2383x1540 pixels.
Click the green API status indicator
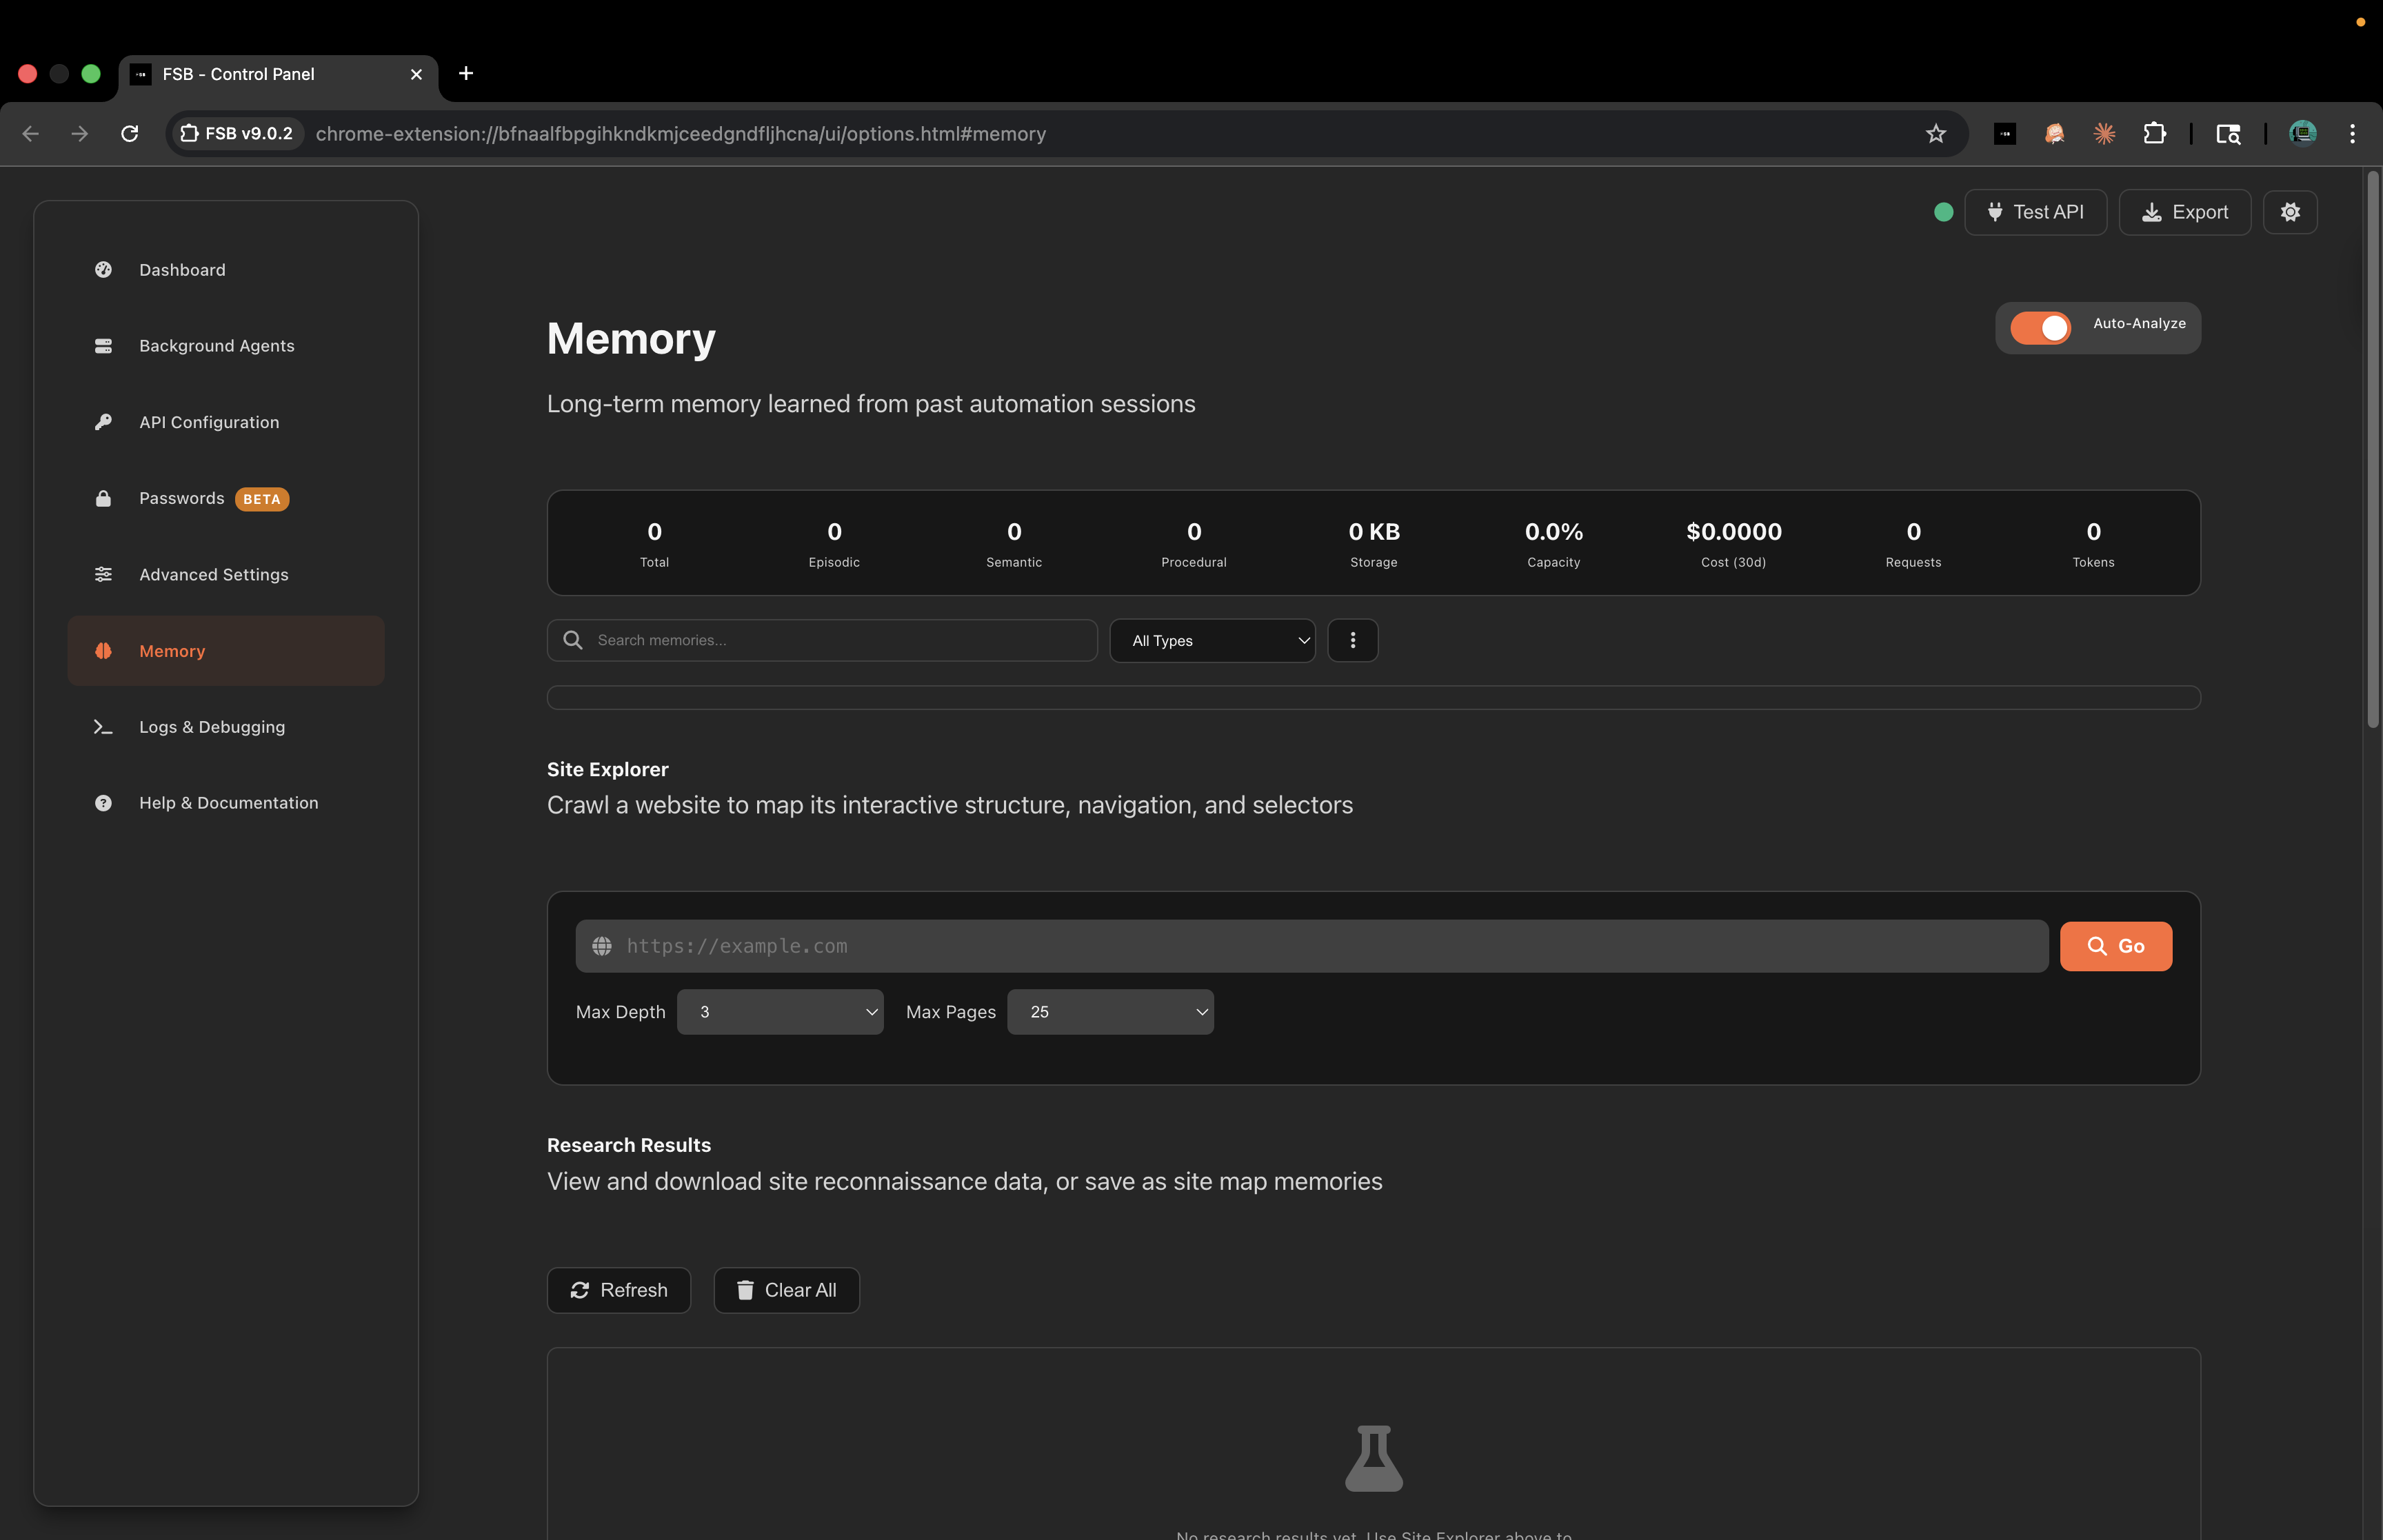(x=1943, y=212)
